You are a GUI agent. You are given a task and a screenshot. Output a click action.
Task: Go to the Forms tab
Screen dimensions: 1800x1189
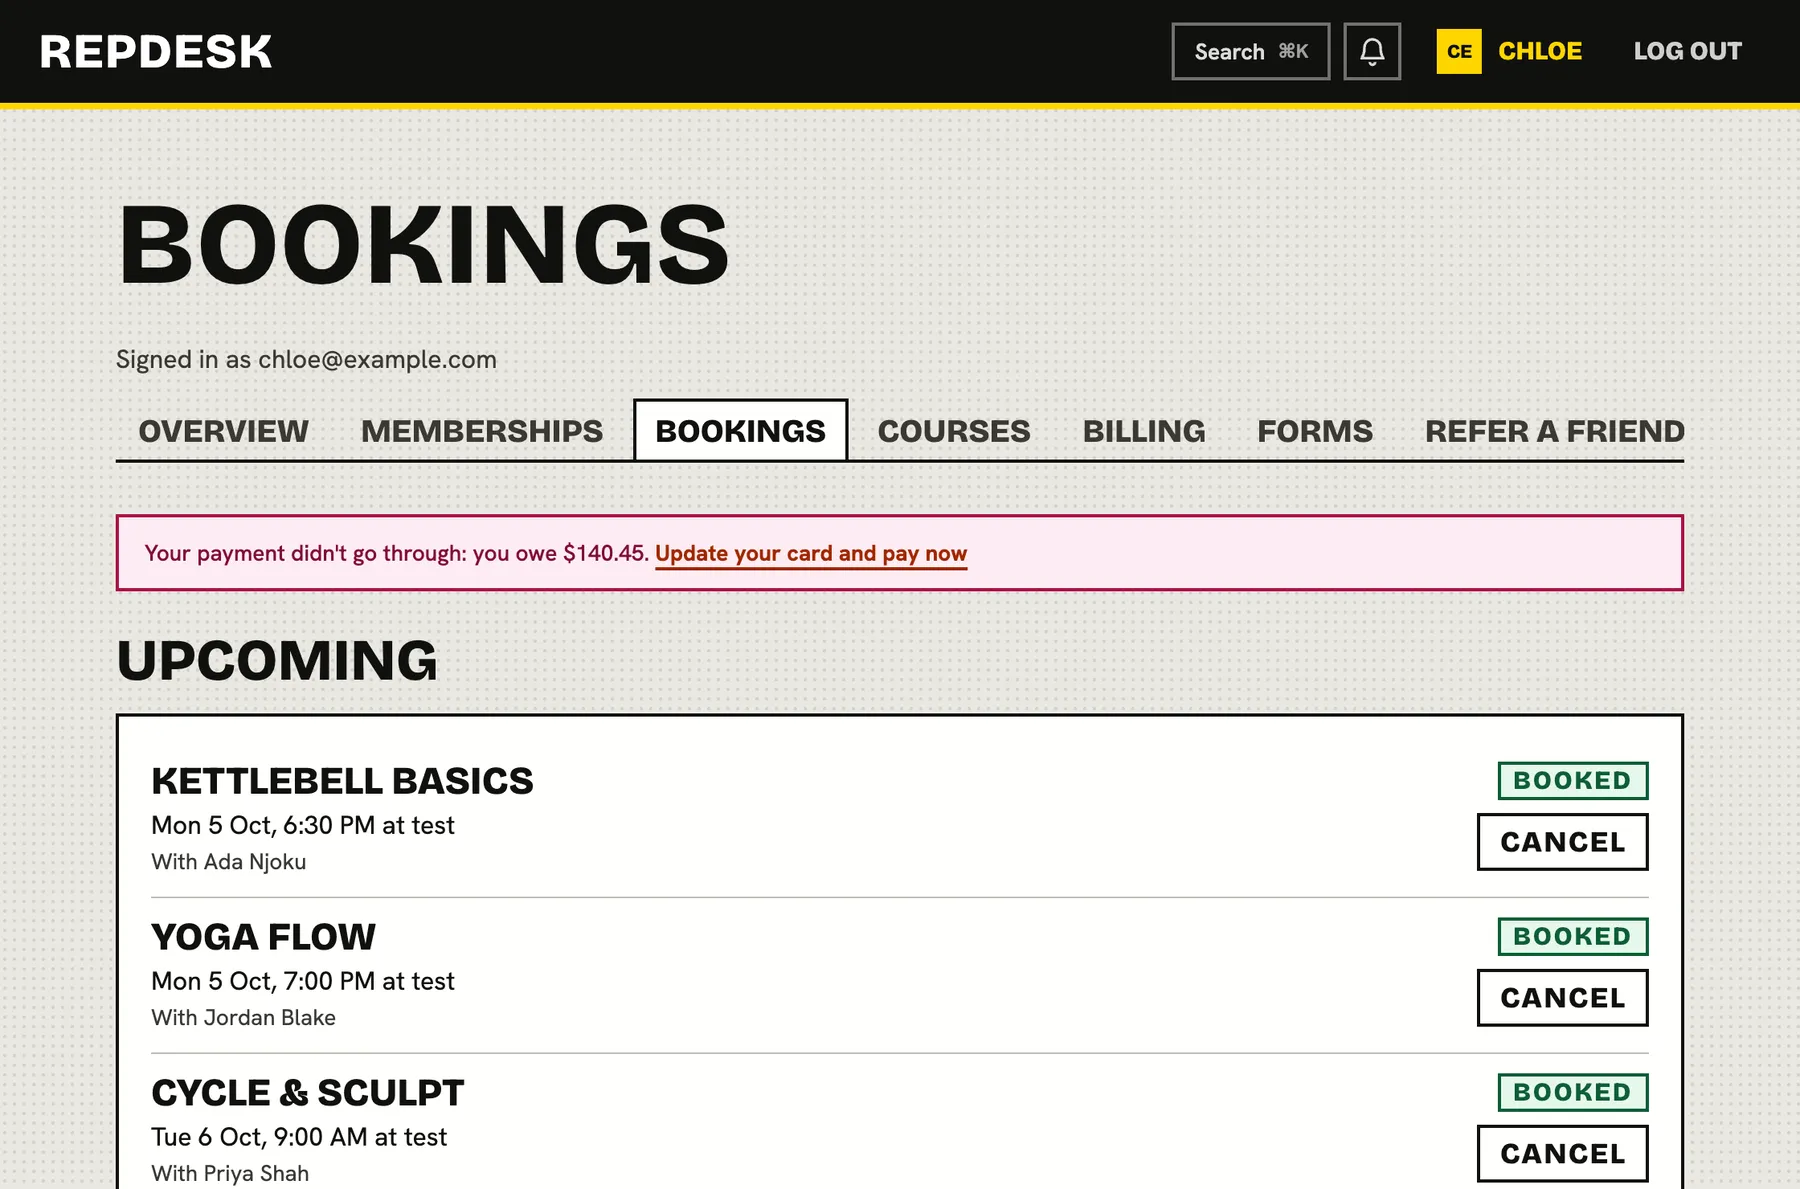click(1315, 431)
